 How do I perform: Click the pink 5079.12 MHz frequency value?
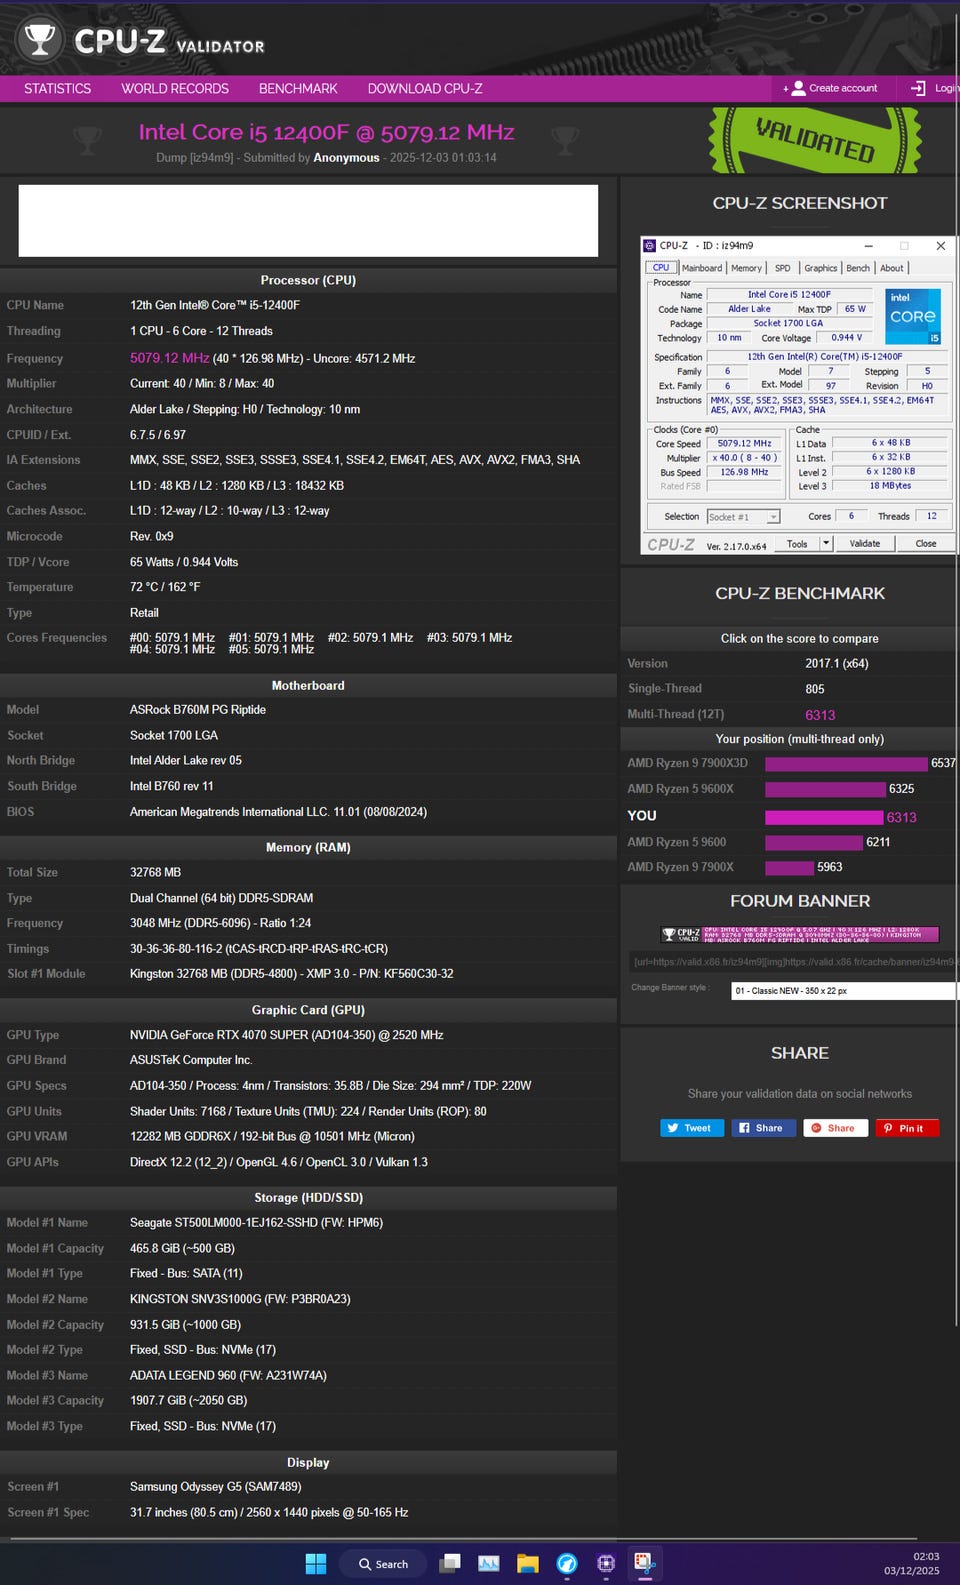point(169,358)
